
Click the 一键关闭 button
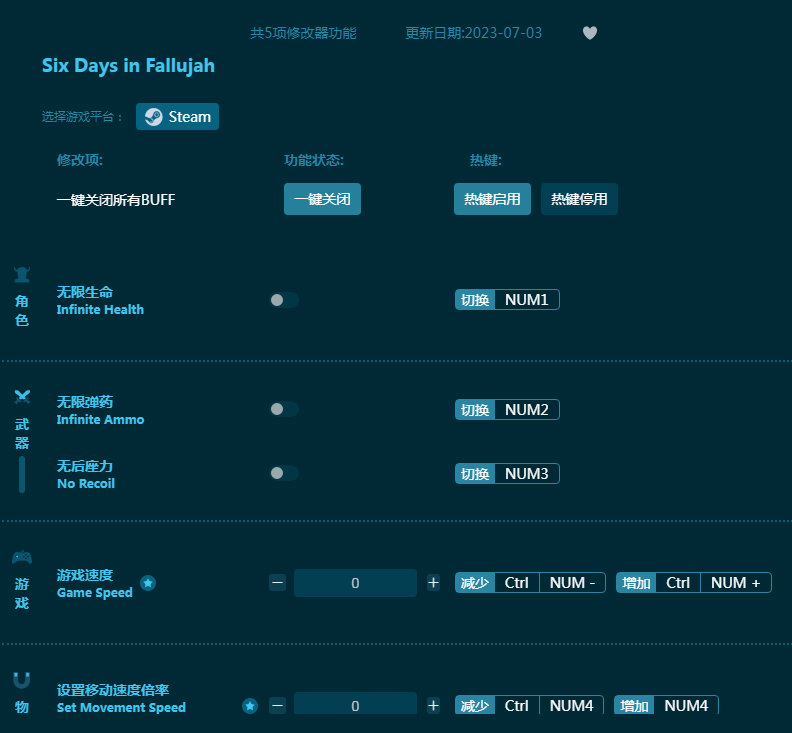pyautogui.click(x=322, y=199)
